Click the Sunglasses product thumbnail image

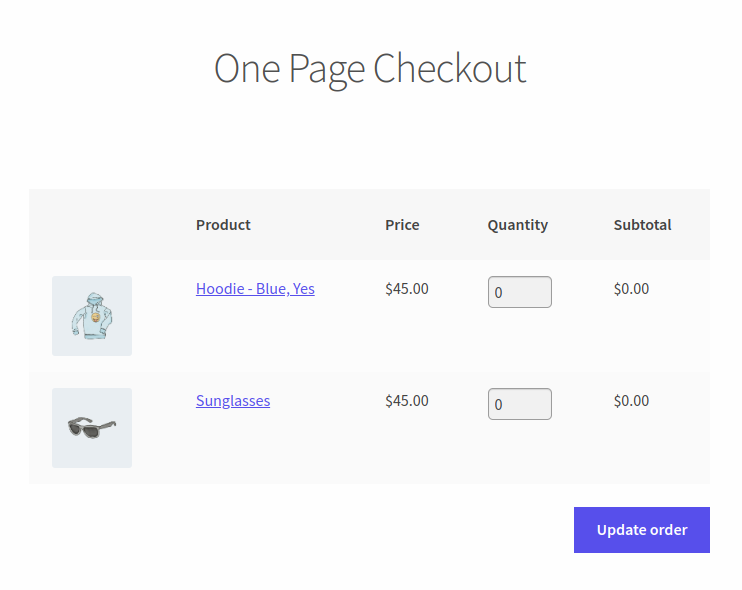[x=92, y=428]
